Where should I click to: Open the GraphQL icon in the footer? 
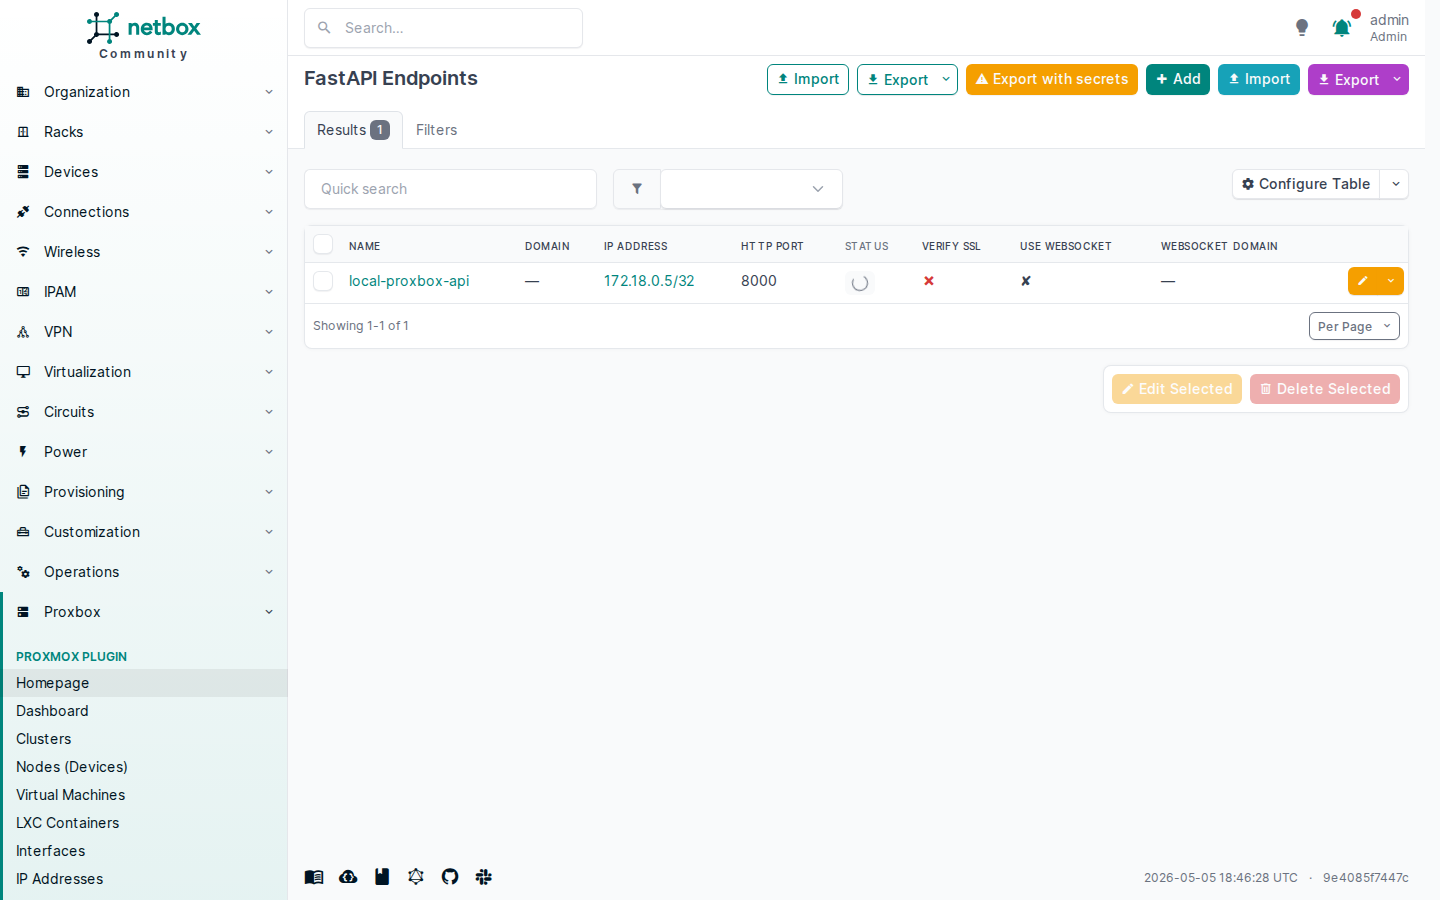coord(416,877)
